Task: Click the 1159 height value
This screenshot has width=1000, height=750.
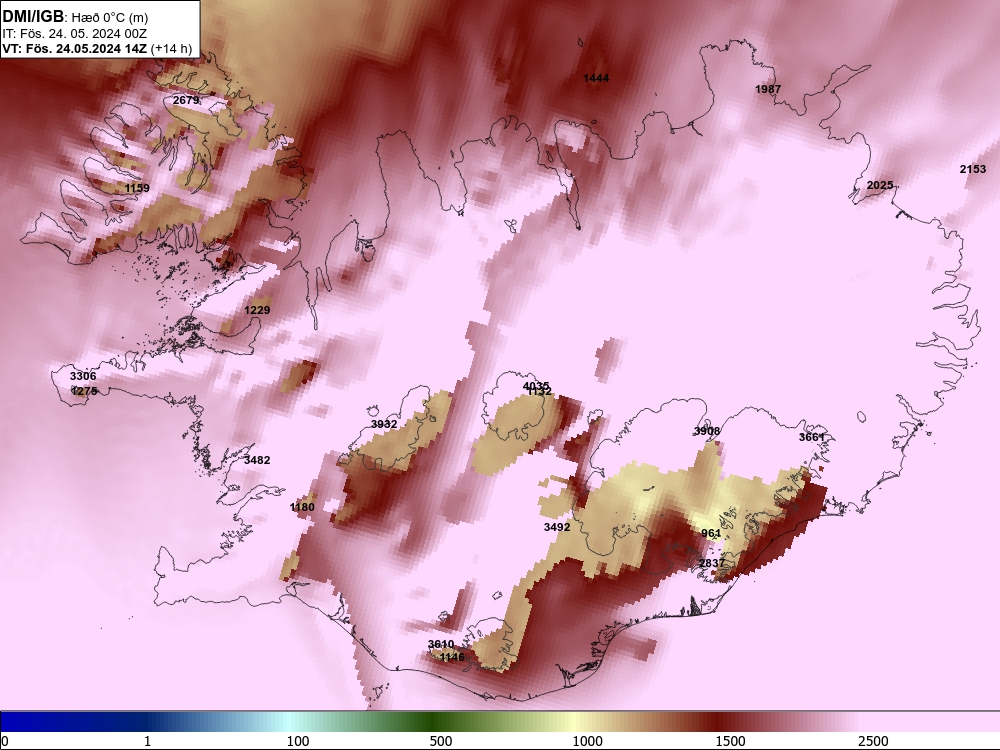Action: (137, 188)
